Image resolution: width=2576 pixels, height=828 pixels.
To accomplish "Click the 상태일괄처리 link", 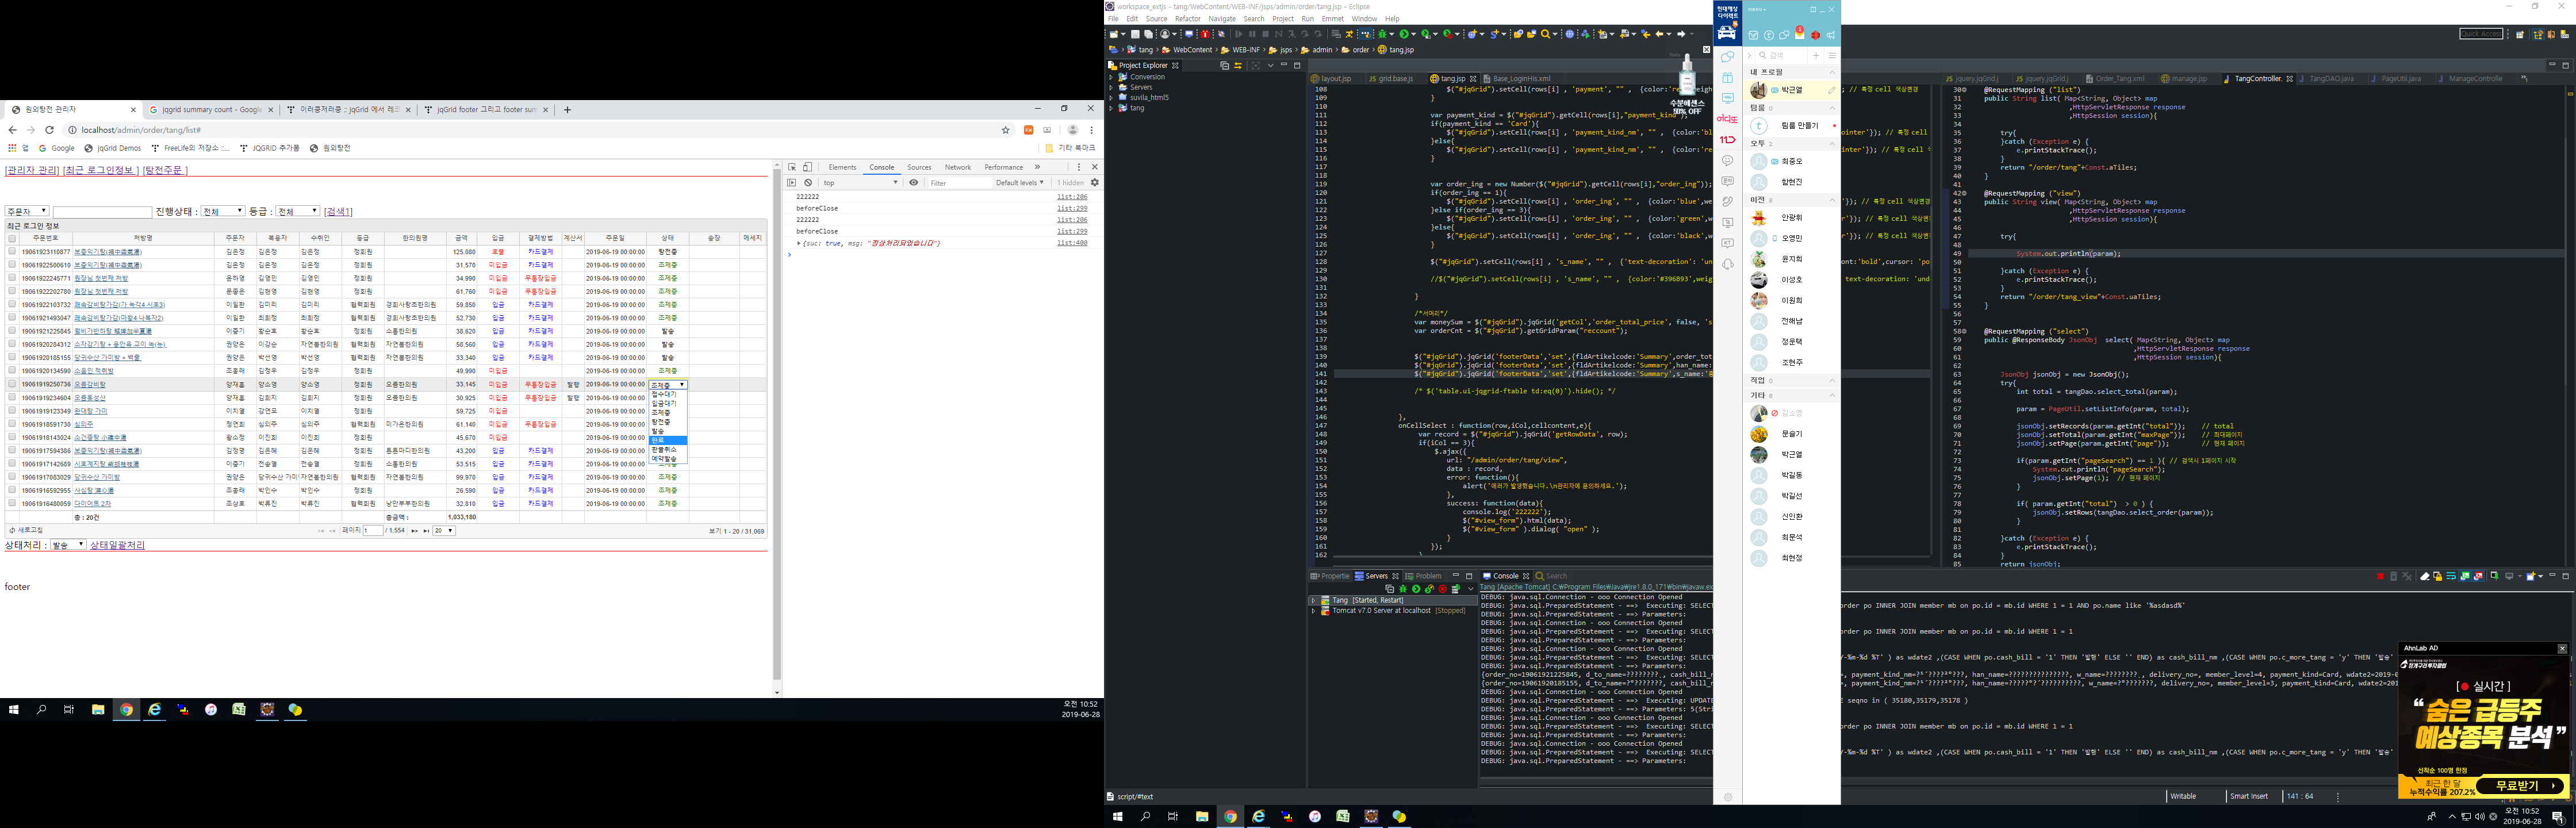I will [x=117, y=545].
